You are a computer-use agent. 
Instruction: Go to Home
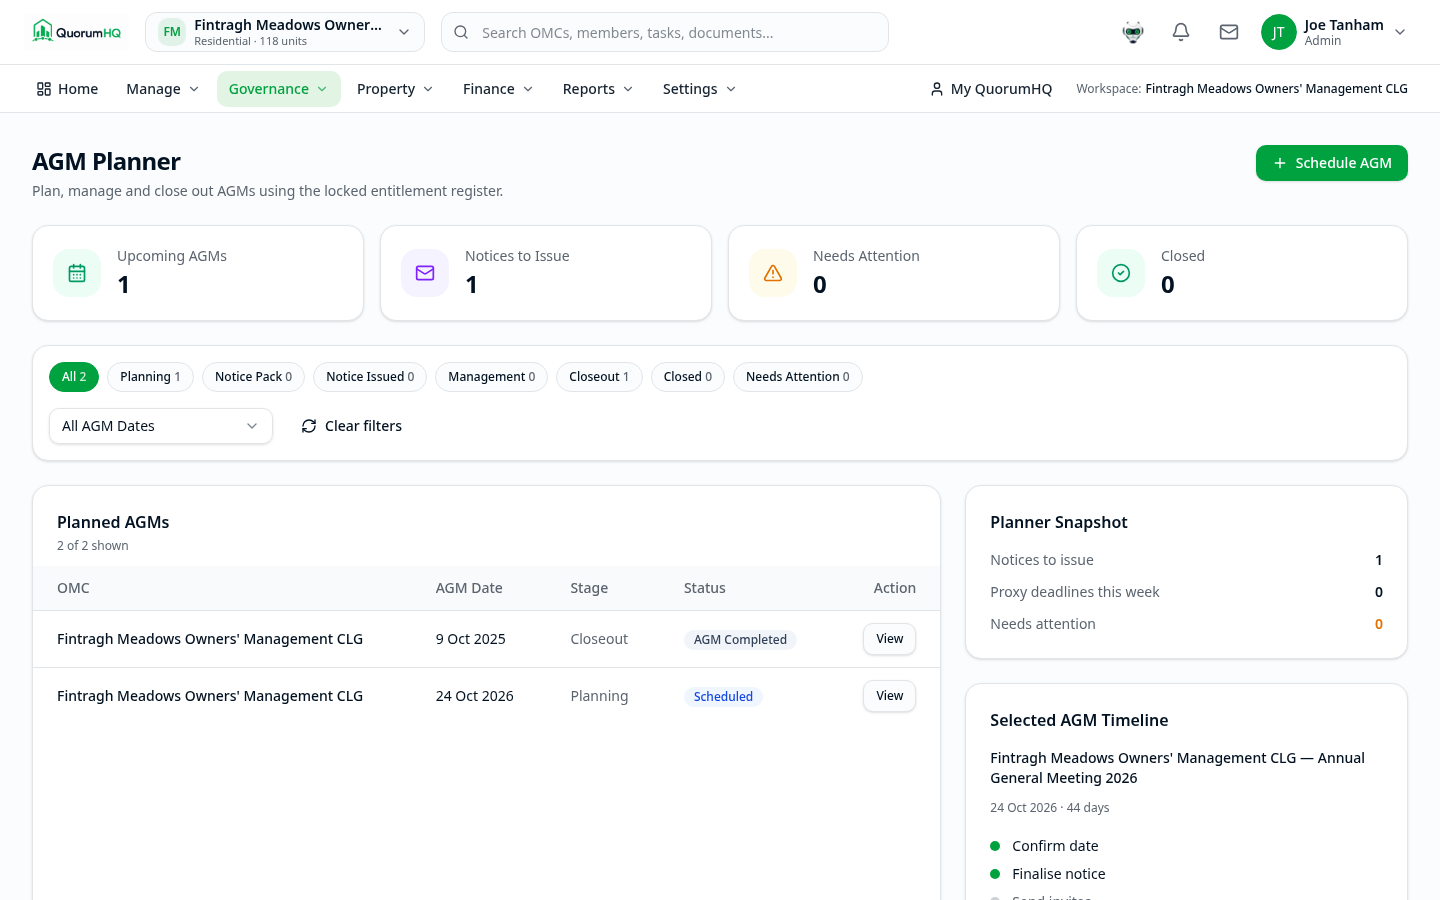point(67,89)
